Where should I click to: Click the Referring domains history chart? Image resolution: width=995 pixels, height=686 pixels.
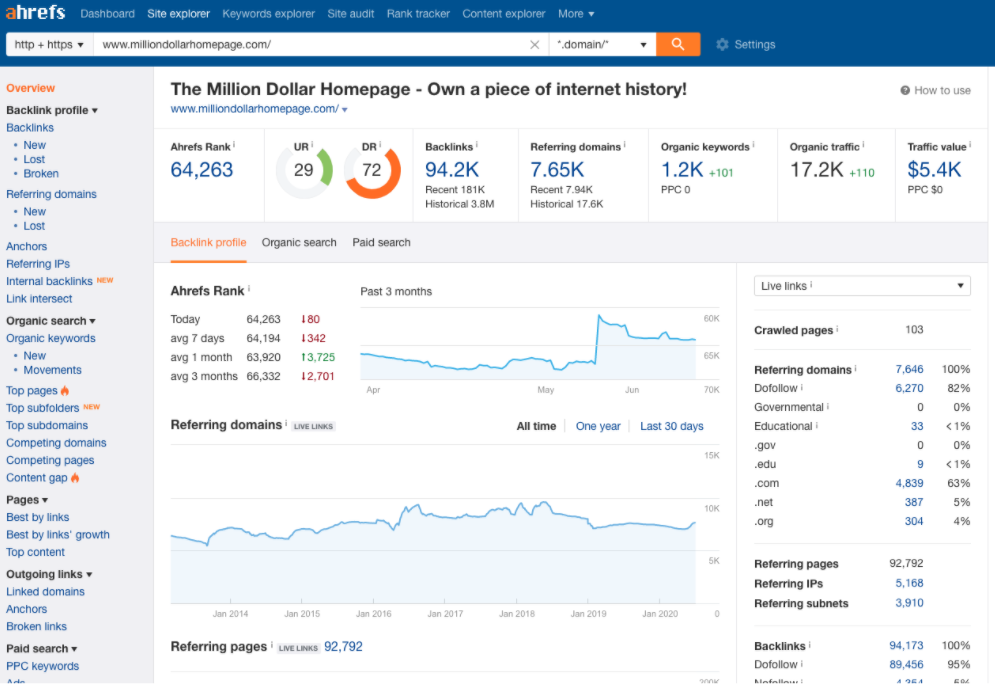[433, 524]
